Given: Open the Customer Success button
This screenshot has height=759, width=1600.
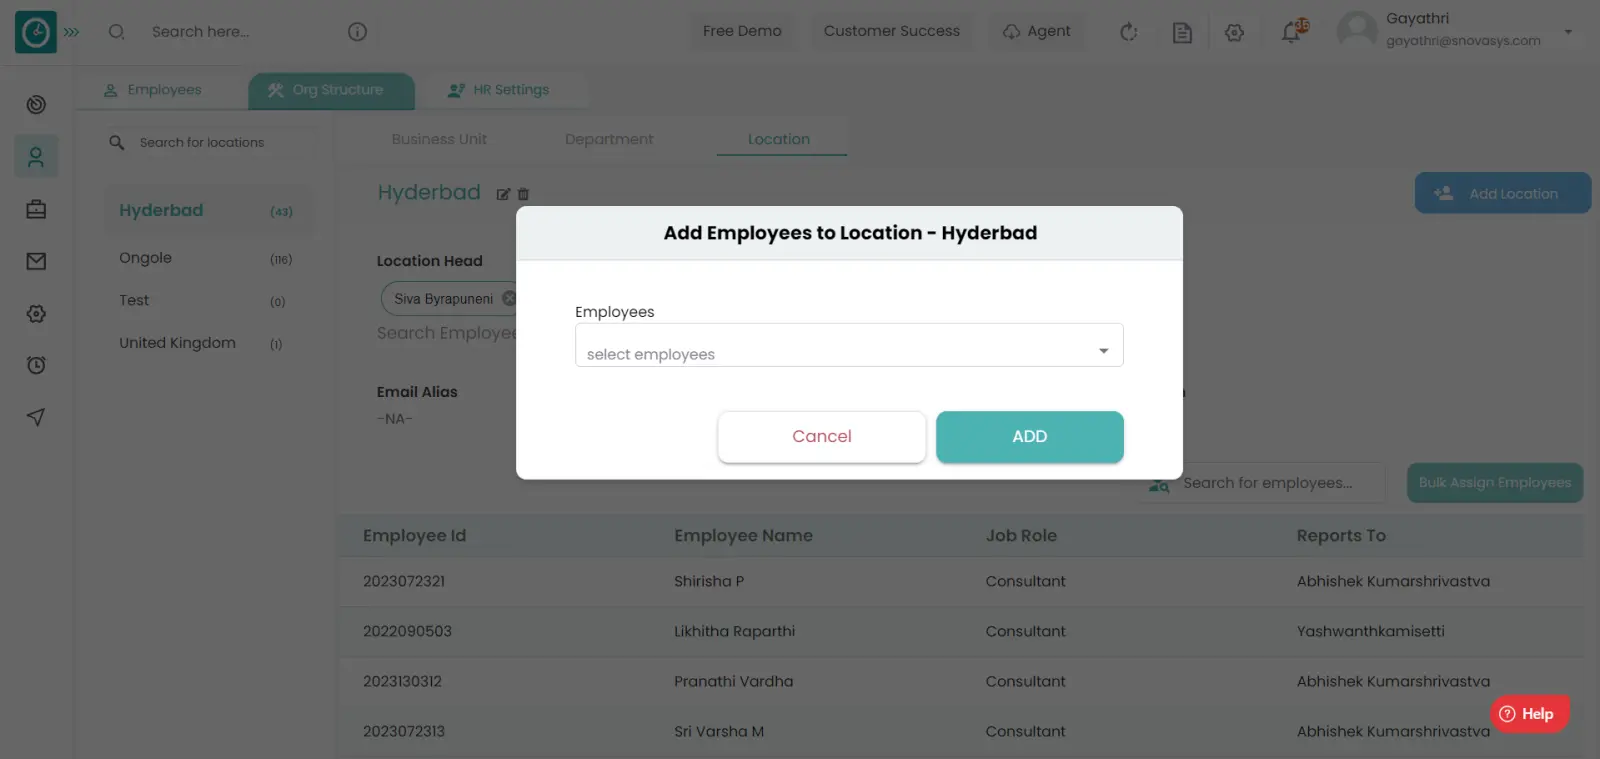Looking at the screenshot, I should [892, 31].
